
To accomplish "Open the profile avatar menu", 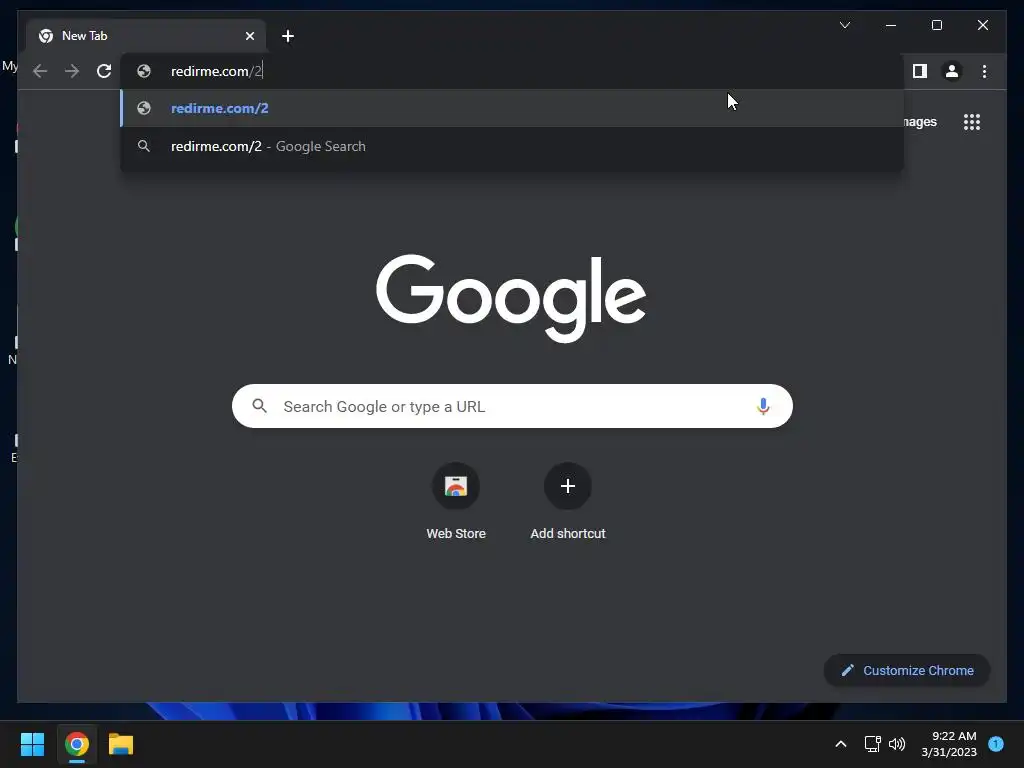I will coord(952,71).
